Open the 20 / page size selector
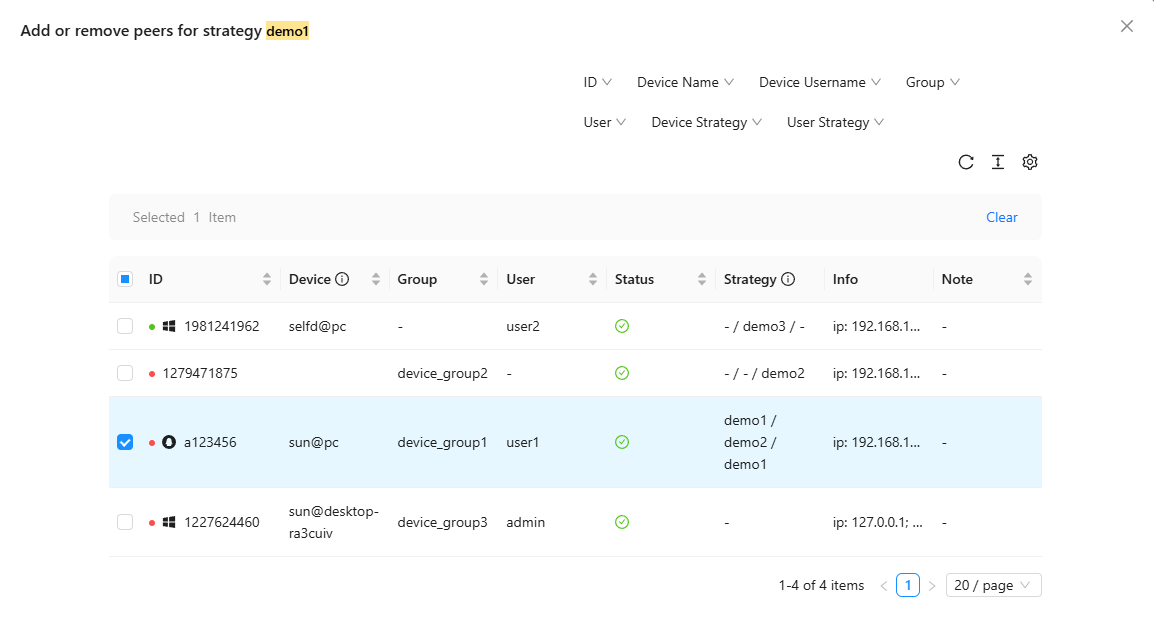The width and height of the screenshot is (1154, 629). [993, 585]
